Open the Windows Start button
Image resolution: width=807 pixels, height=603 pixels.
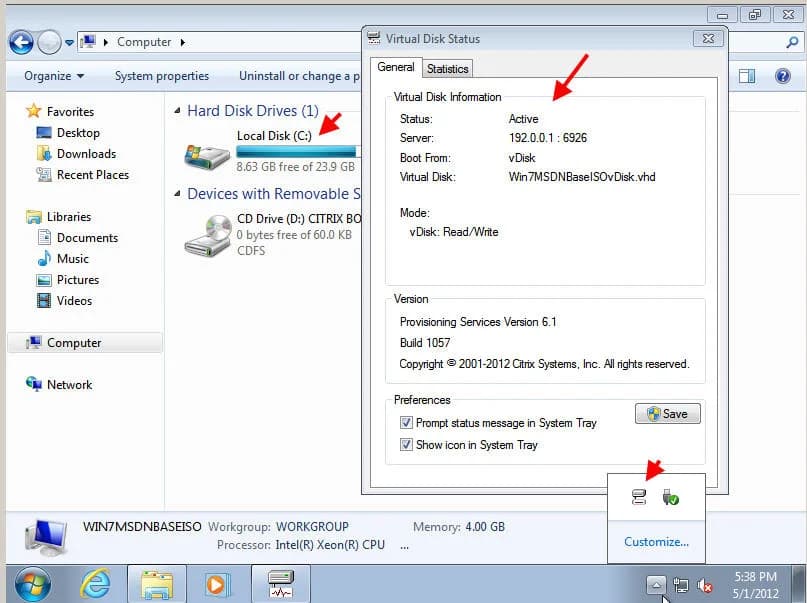(32, 584)
